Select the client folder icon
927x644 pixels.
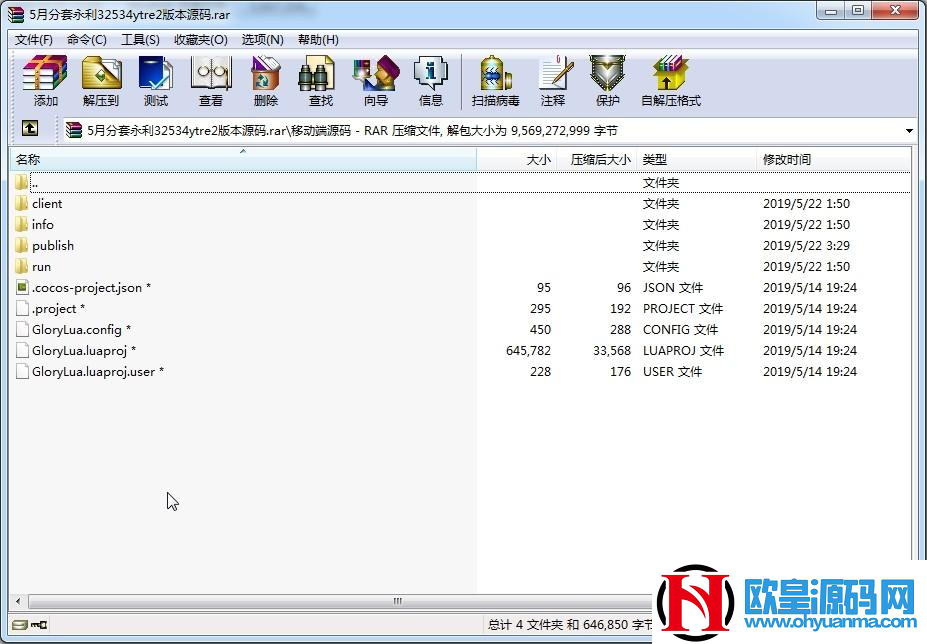click(x=21, y=203)
